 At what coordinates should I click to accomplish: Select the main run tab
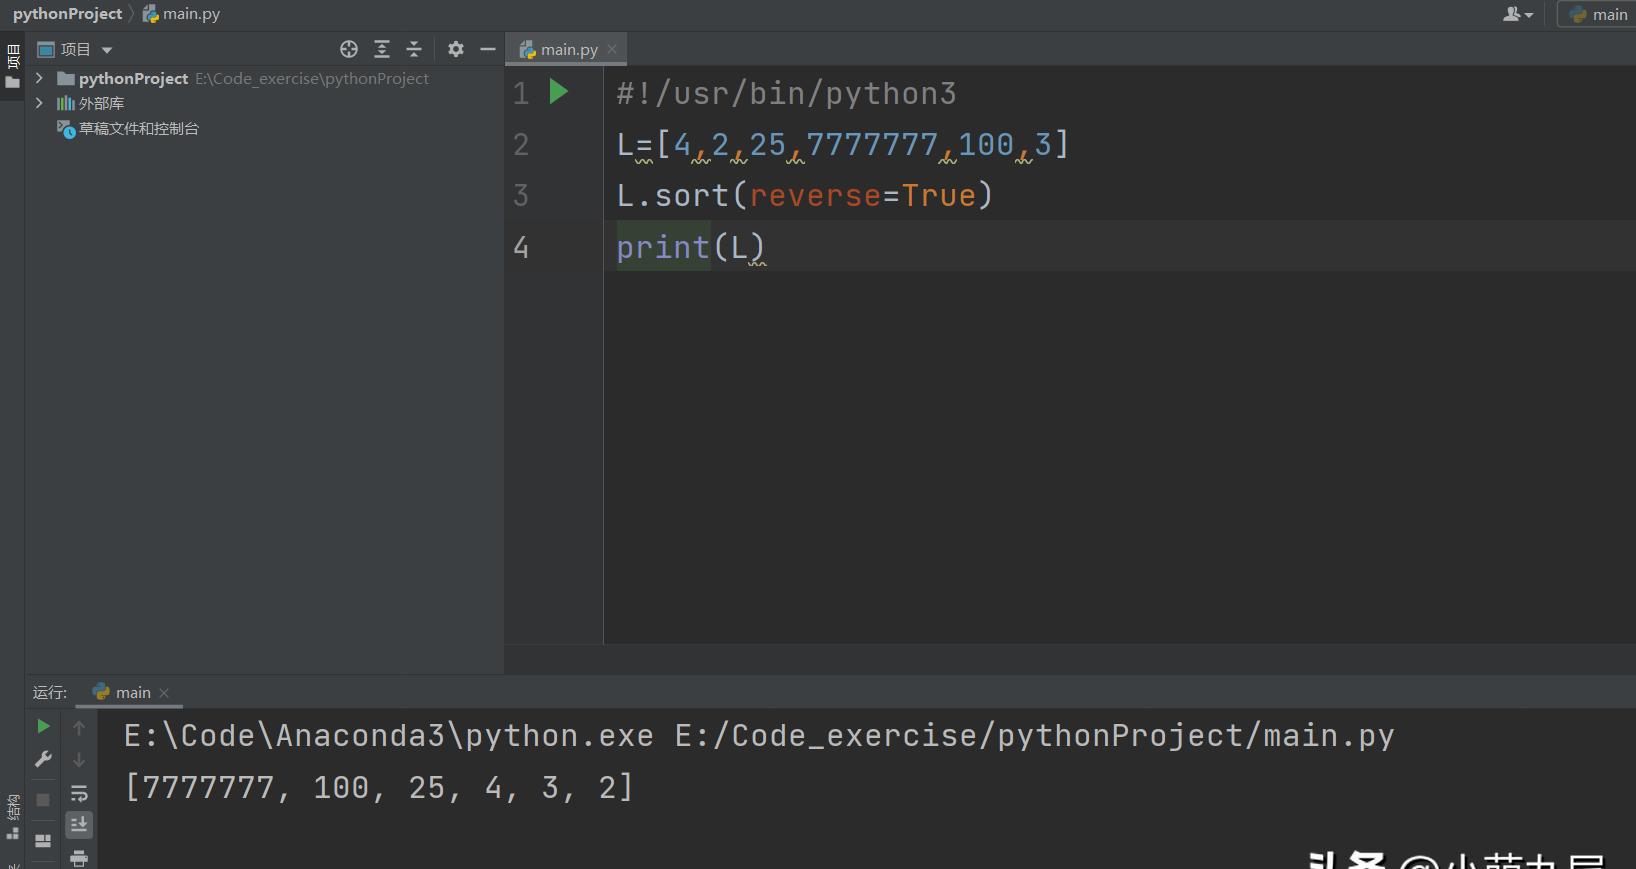122,692
